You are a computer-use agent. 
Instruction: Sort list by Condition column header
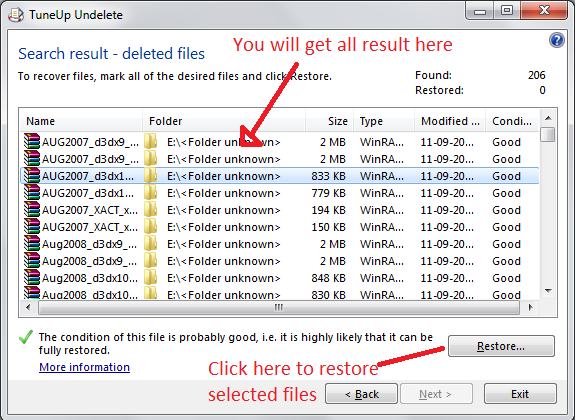(x=512, y=121)
